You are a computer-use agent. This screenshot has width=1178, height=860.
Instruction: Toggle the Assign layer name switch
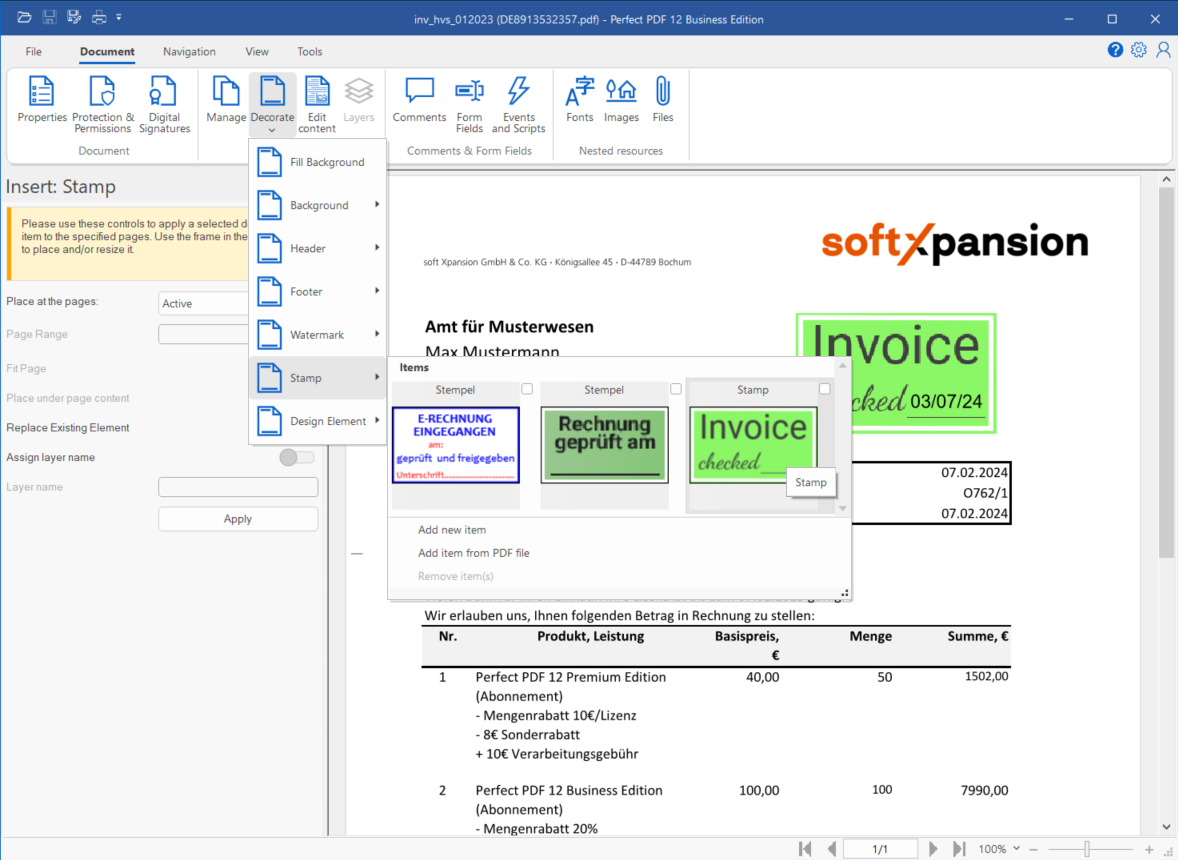tap(297, 457)
